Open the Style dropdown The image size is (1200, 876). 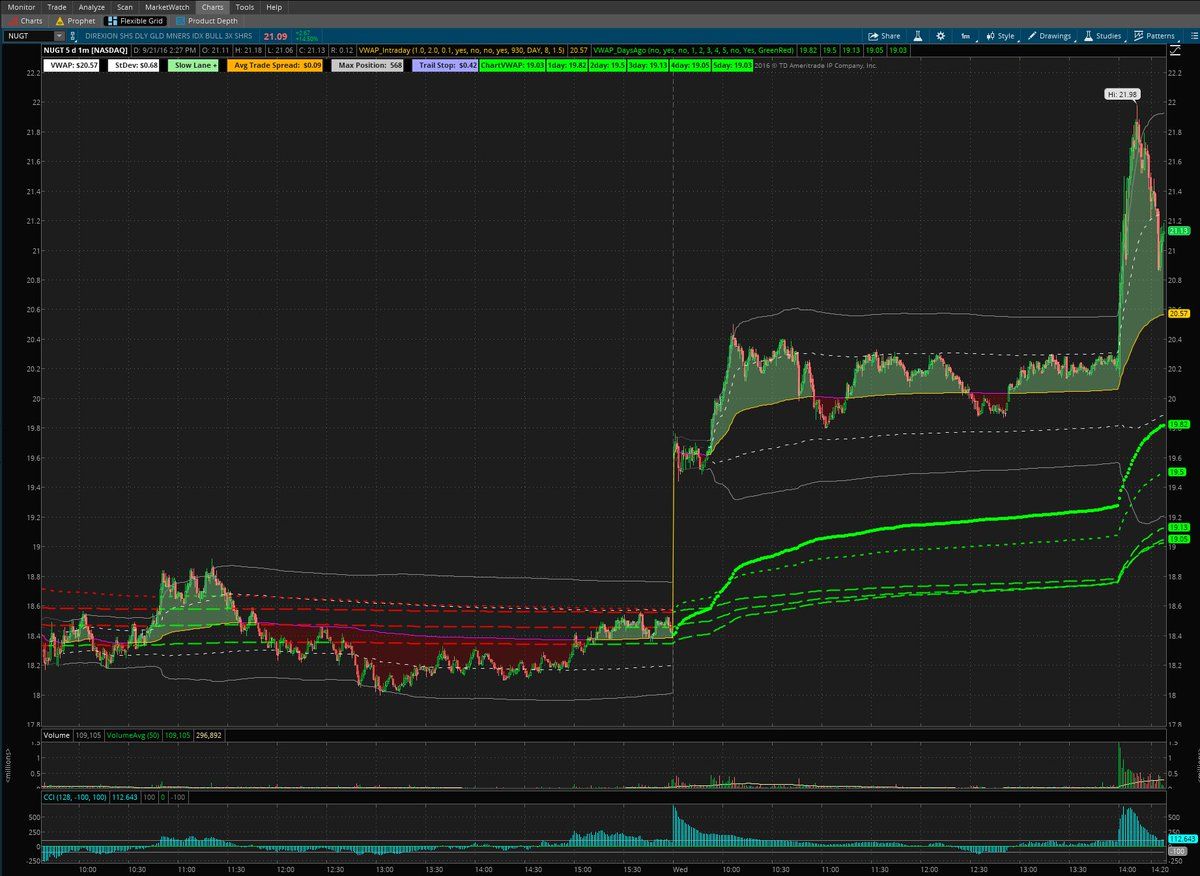pyautogui.click(x=1000, y=36)
